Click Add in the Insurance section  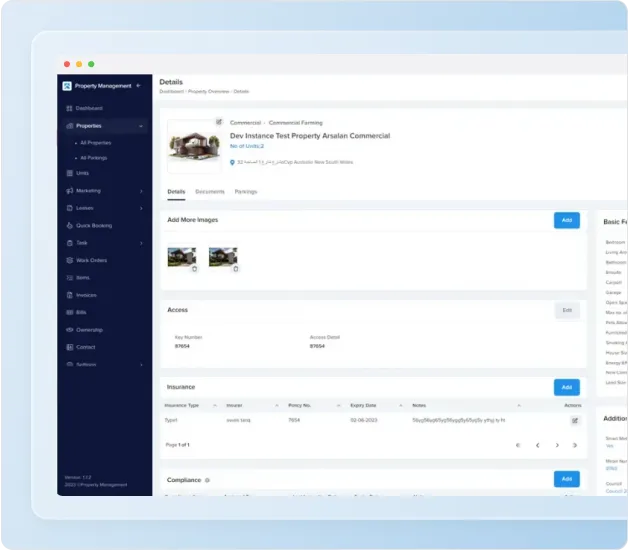pos(567,387)
